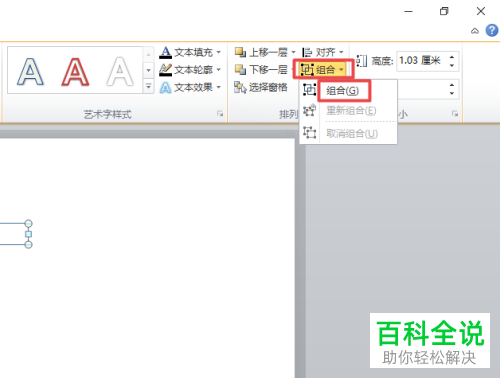Open 艺术字样式 dialog launcher
Screen dimensions: 500x378
click(220, 114)
